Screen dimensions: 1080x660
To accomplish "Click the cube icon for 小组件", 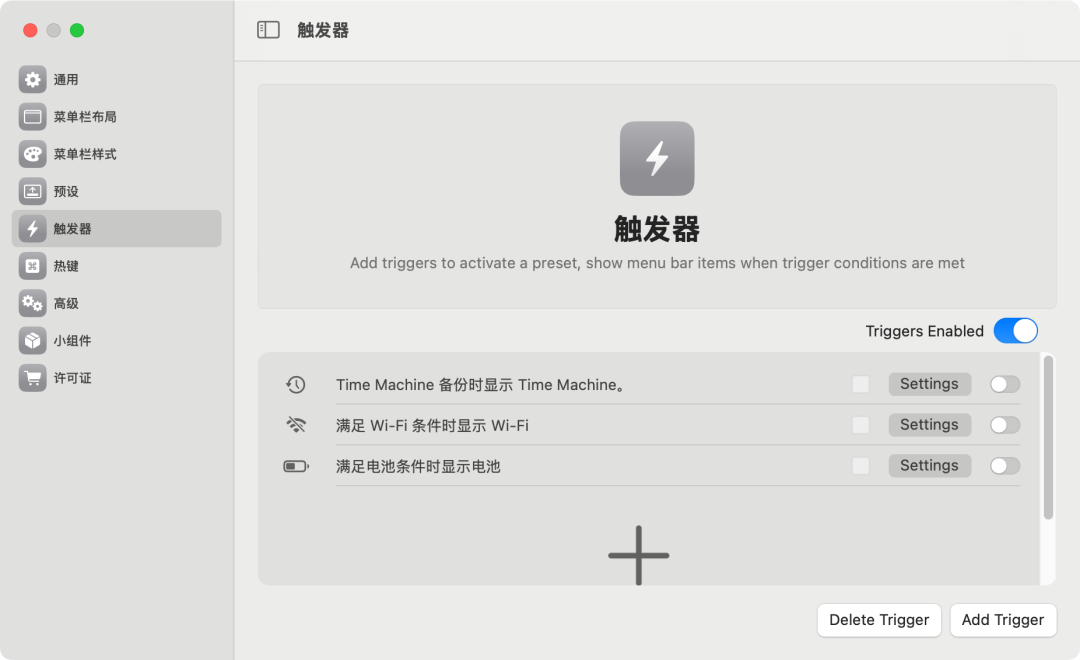I will pos(32,340).
